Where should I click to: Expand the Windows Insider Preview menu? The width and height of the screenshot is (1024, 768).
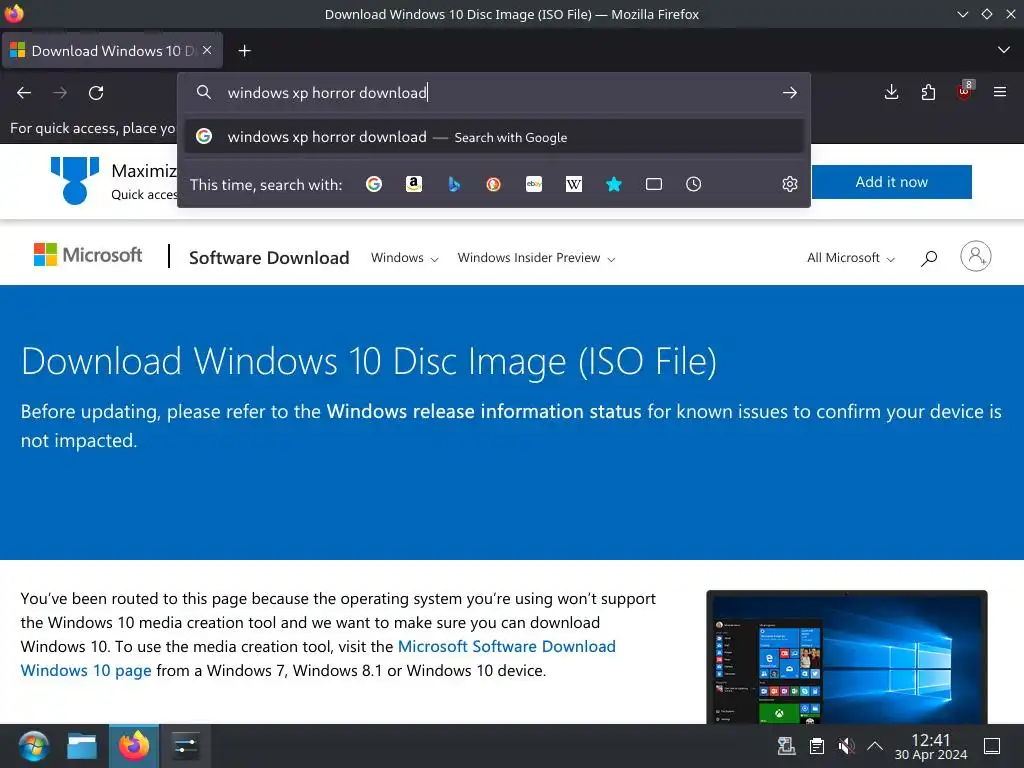(x=536, y=258)
